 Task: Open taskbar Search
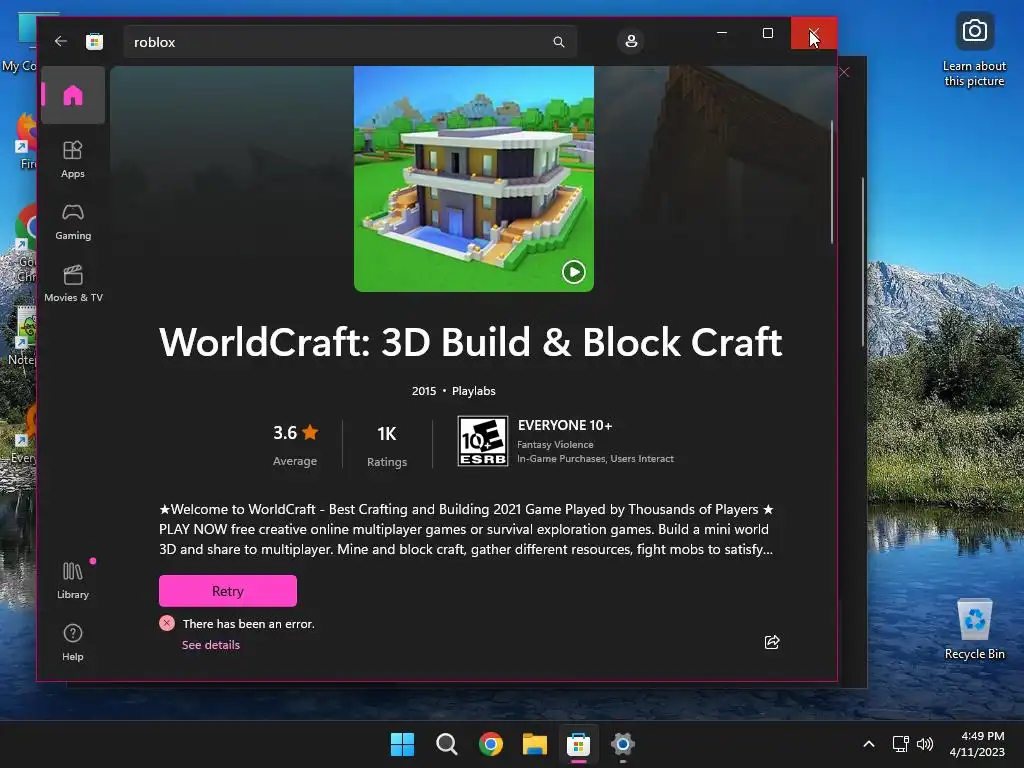447,744
